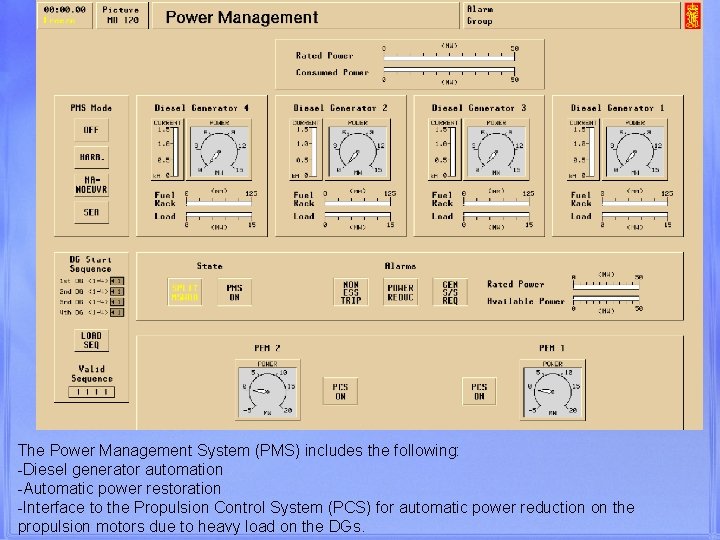
Task: Click Rated Power bar in Alarms panel
Action: [606, 287]
